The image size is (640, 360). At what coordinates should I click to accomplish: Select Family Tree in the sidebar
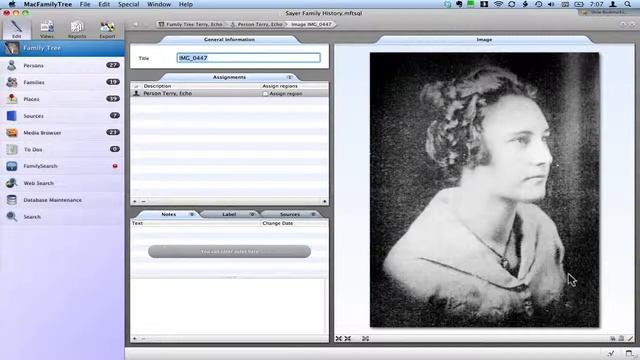tap(62, 48)
